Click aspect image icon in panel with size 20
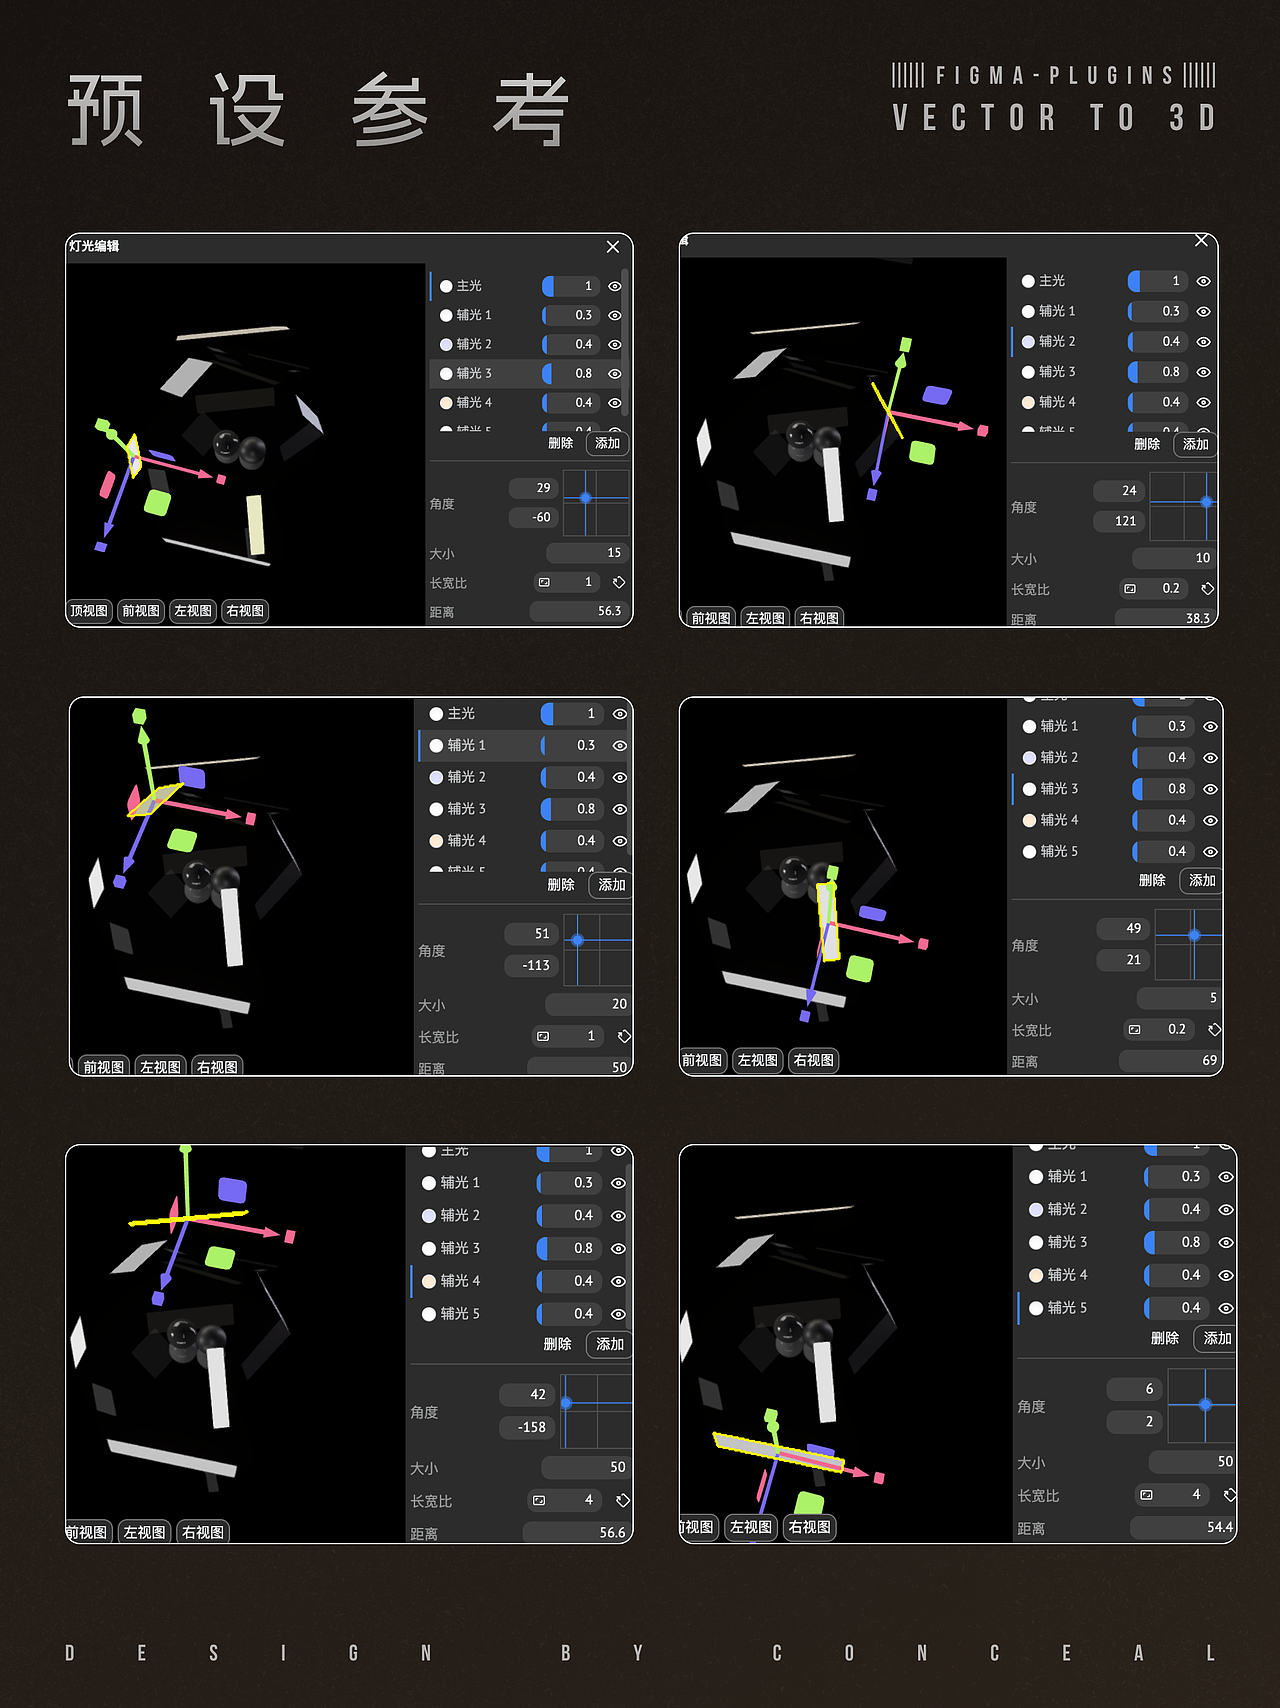Screen dimensions: 1280x1708 [543, 1036]
